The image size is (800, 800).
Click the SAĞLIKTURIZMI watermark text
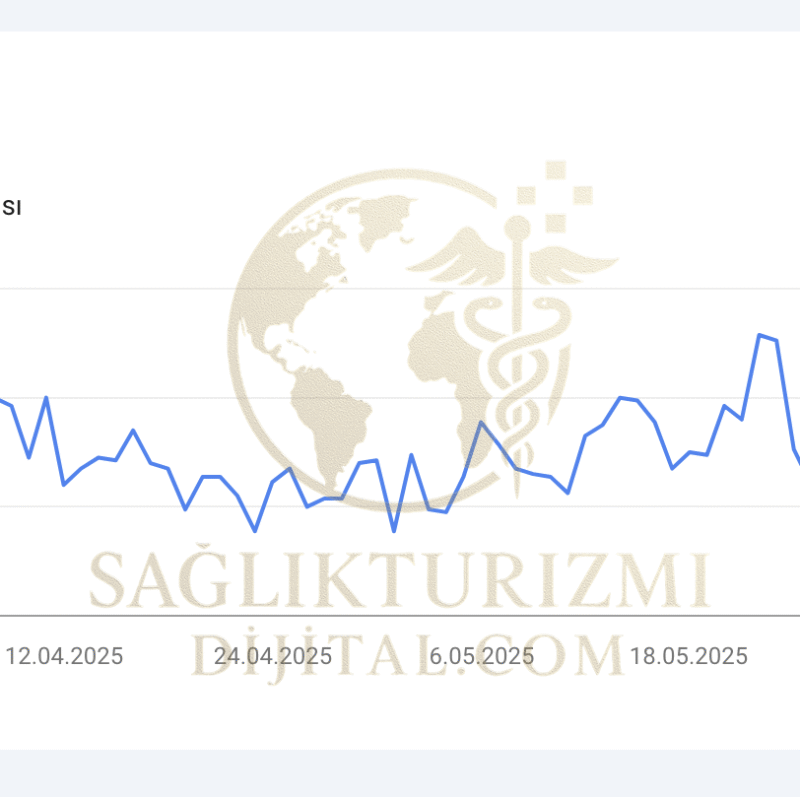click(400, 580)
